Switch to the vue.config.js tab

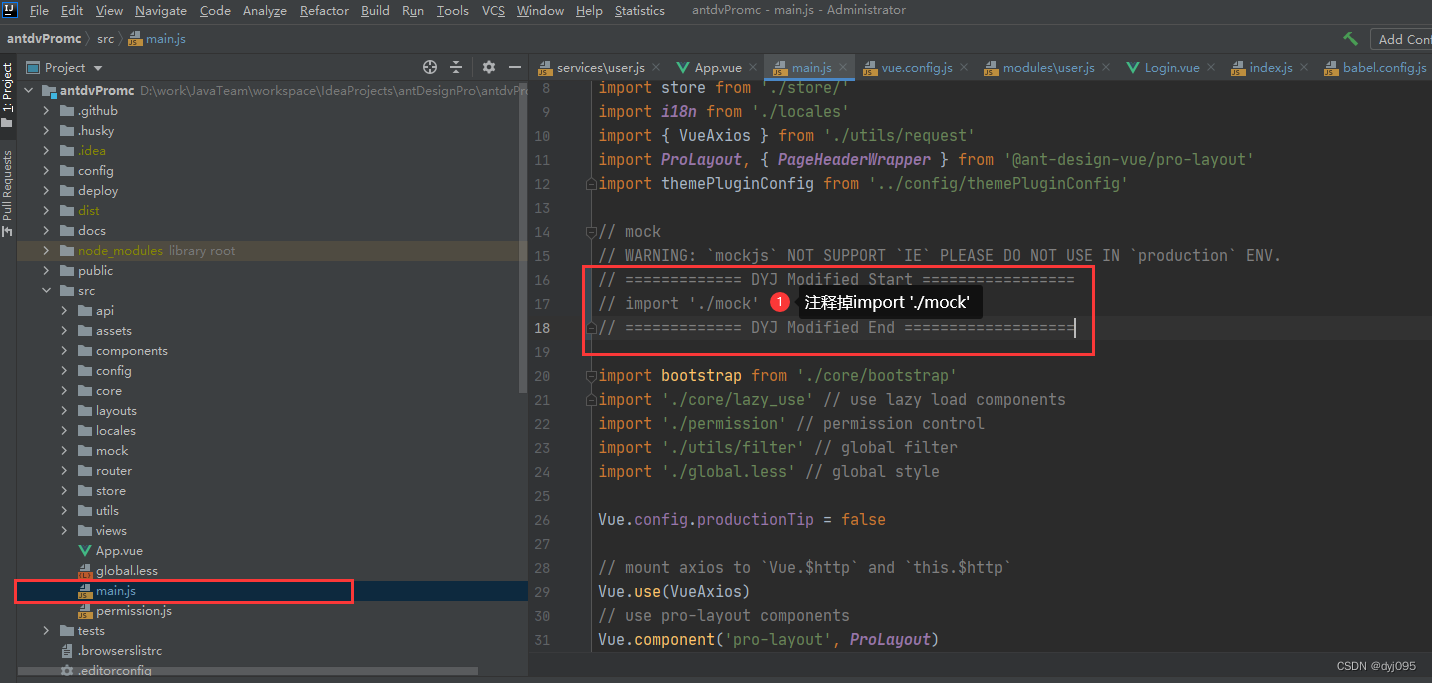pos(915,68)
